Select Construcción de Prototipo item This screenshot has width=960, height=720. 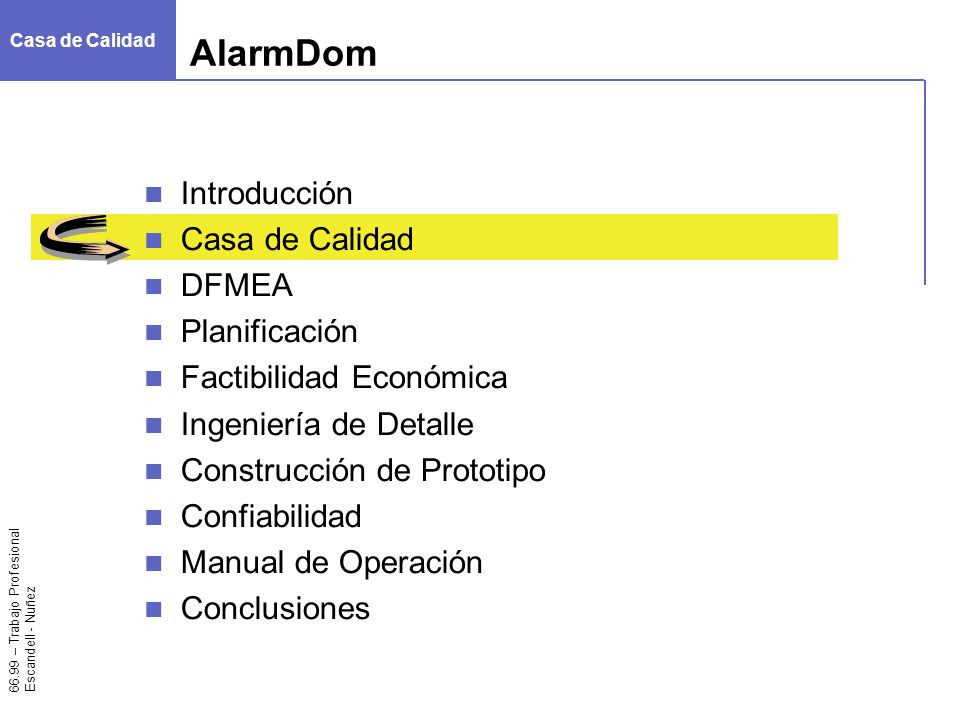pos(363,471)
